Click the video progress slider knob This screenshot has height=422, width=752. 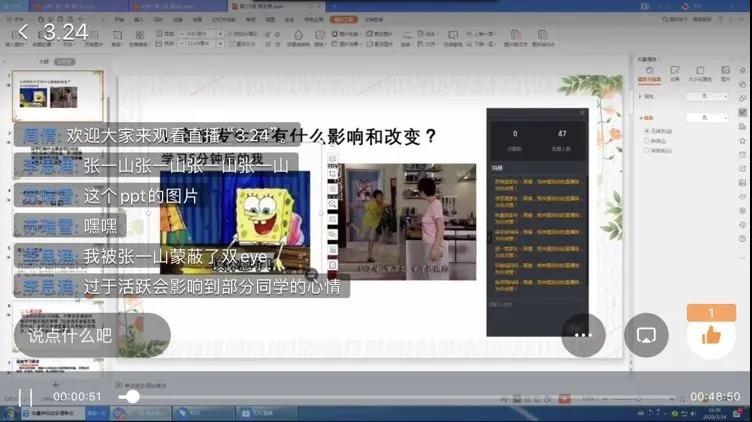pyautogui.click(x=132, y=396)
